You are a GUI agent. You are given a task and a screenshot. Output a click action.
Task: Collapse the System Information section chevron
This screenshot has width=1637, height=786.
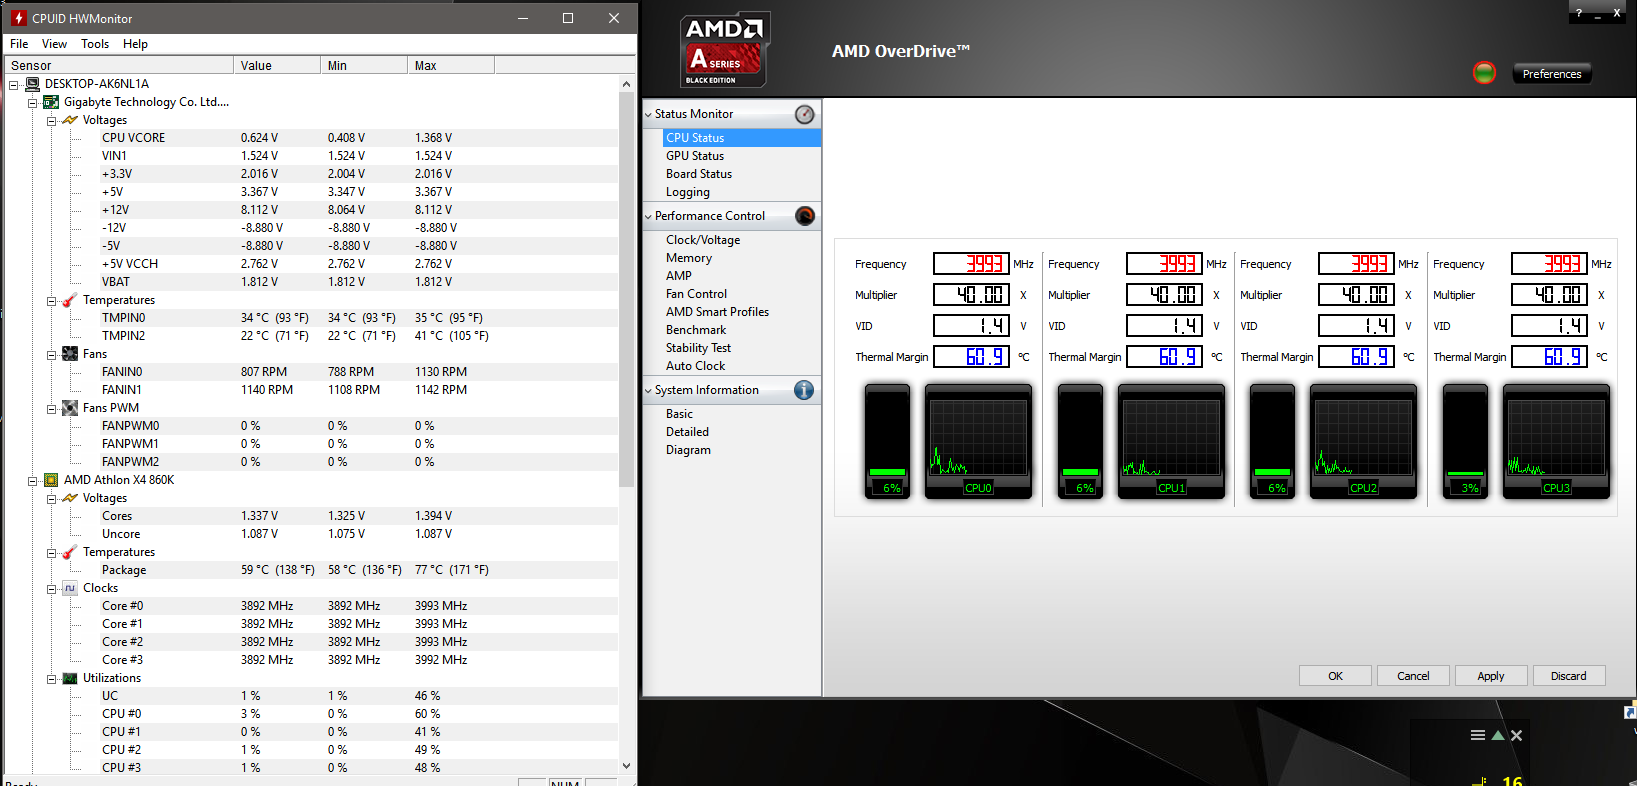pyautogui.click(x=648, y=391)
